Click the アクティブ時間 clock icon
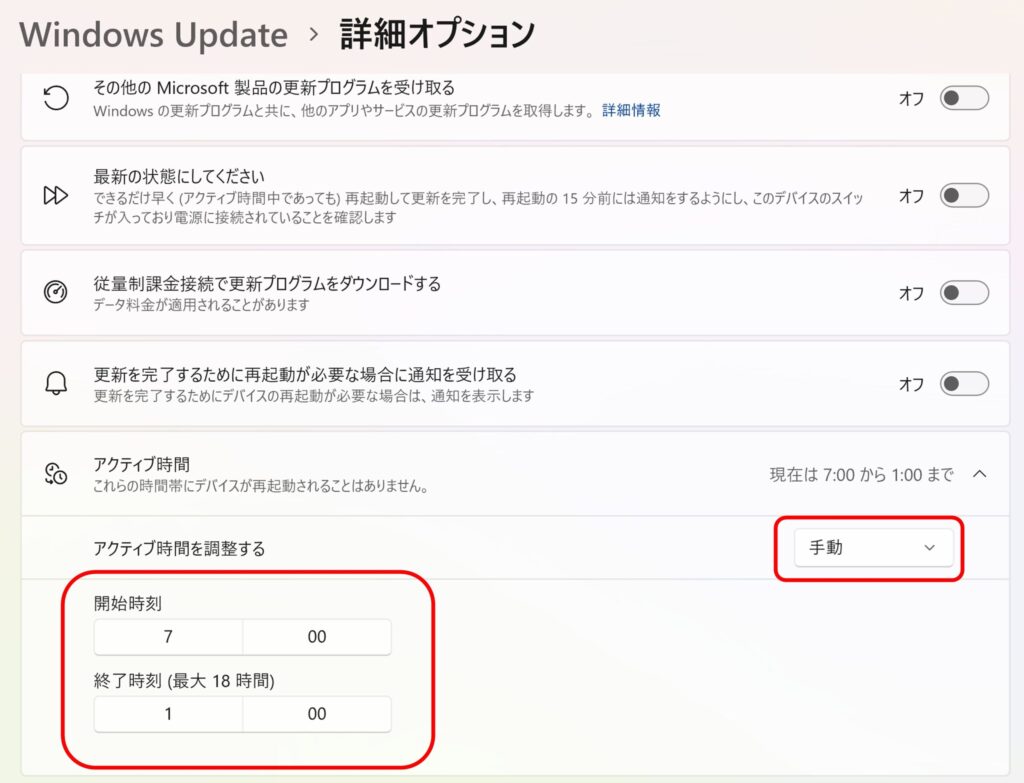The height and width of the screenshot is (783, 1024). pyautogui.click(x=56, y=473)
